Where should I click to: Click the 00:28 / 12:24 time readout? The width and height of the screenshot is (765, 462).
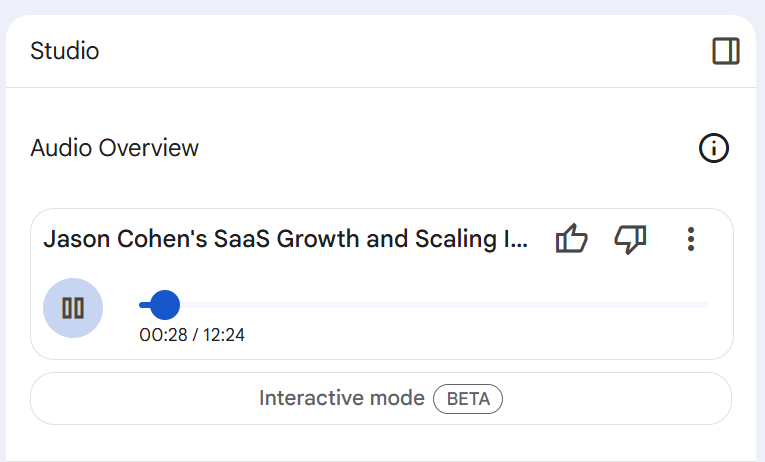[192, 335]
